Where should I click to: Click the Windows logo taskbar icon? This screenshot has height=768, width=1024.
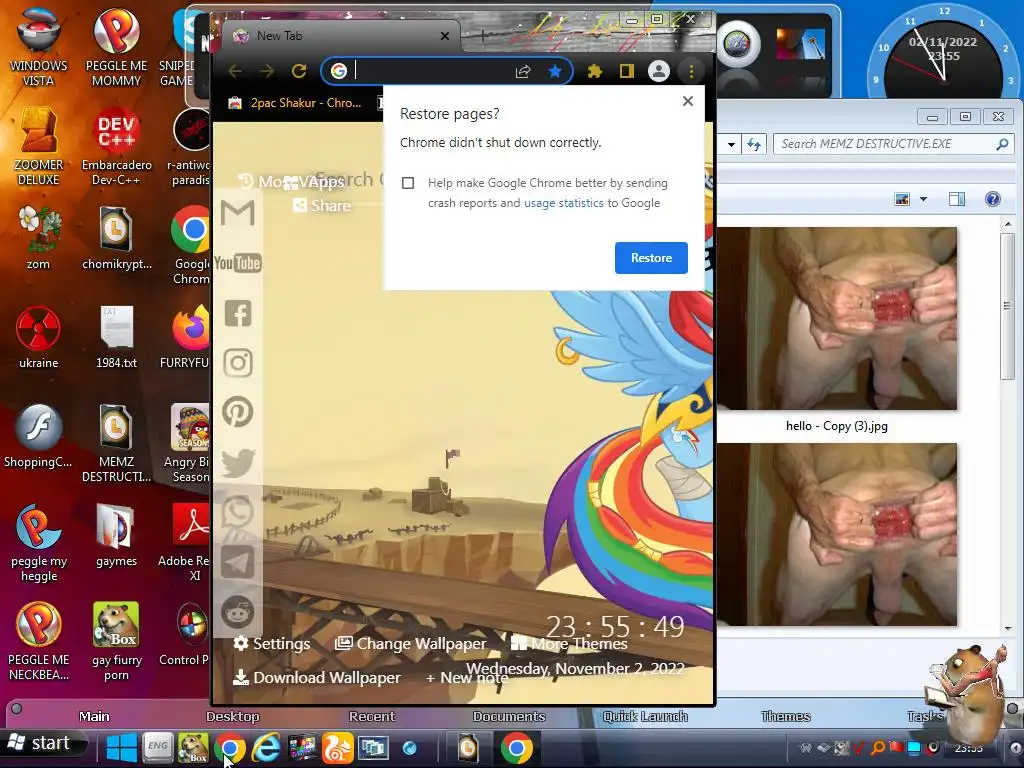122,748
